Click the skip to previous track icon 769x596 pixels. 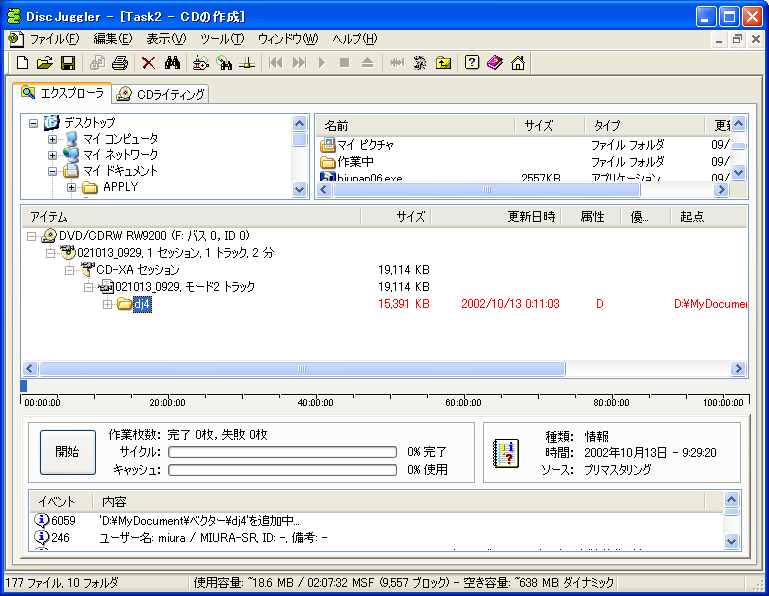point(276,63)
